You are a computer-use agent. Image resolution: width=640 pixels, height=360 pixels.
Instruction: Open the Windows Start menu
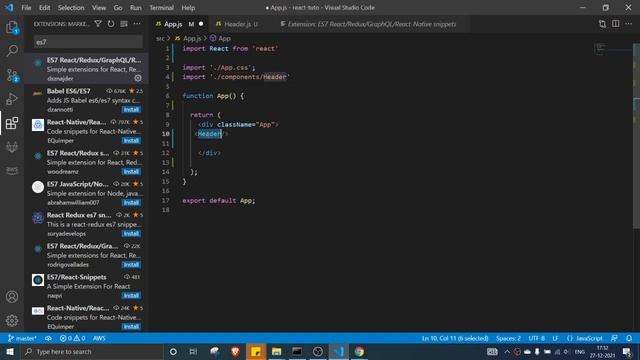(x=10, y=351)
